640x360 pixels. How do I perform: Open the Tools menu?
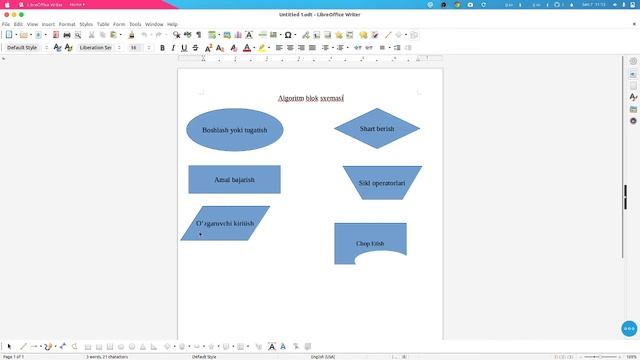point(135,24)
